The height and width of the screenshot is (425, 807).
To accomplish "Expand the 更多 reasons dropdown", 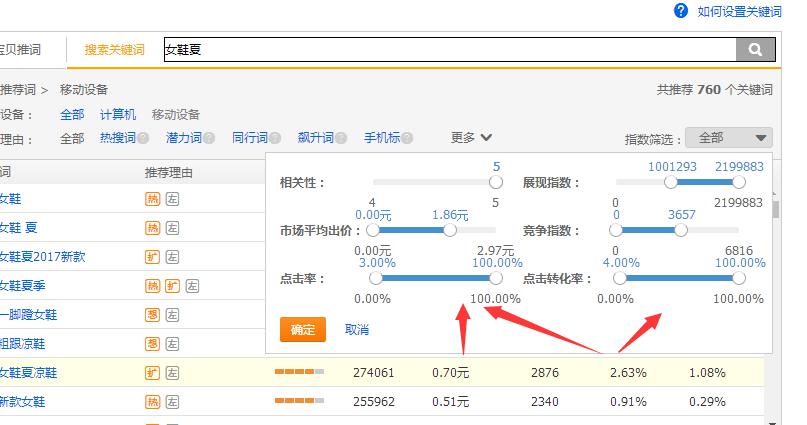I will [471, 138].
